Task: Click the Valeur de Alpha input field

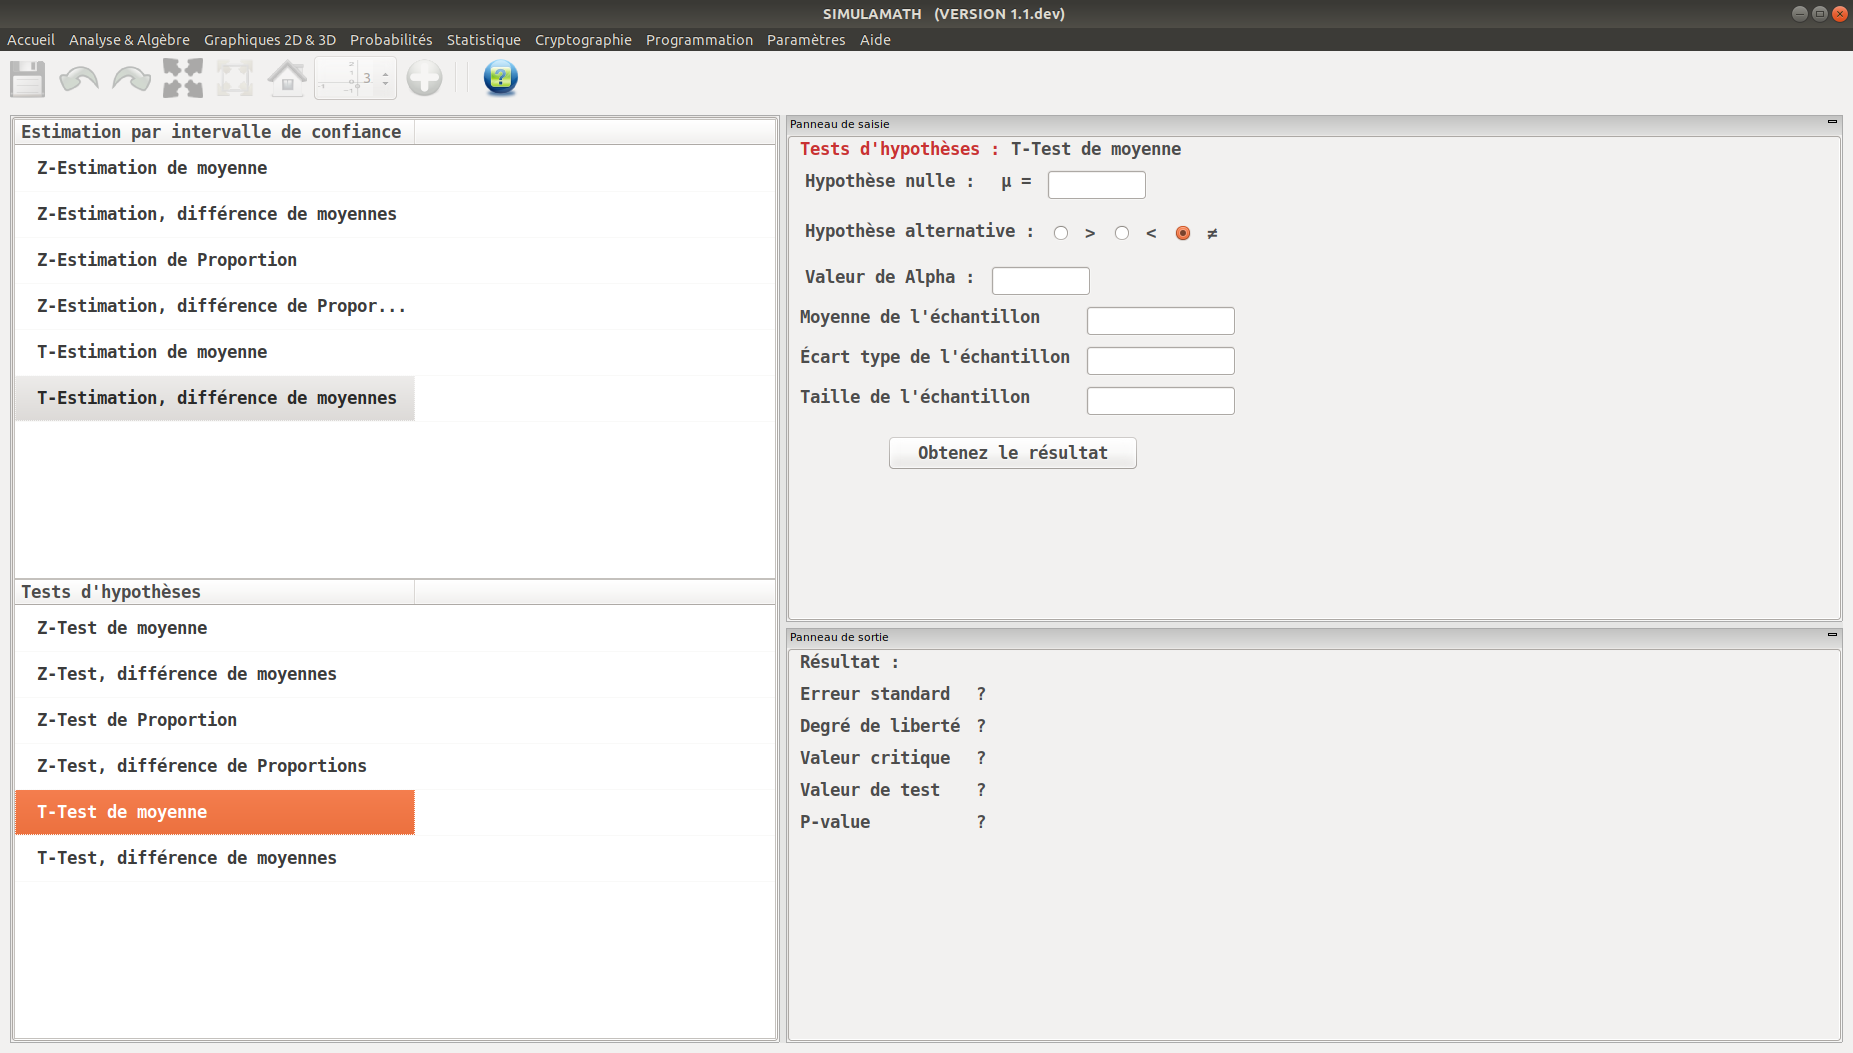Action: tap(1040, 280)
